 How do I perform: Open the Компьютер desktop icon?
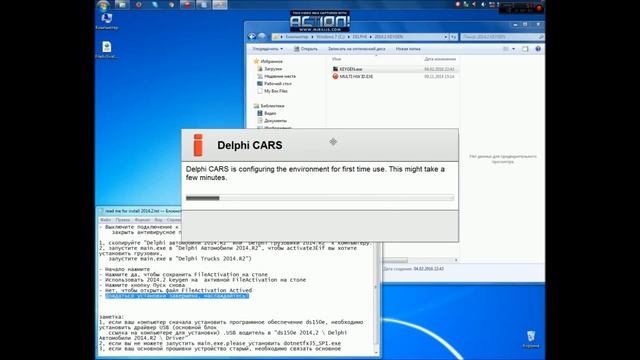[107, 21]
